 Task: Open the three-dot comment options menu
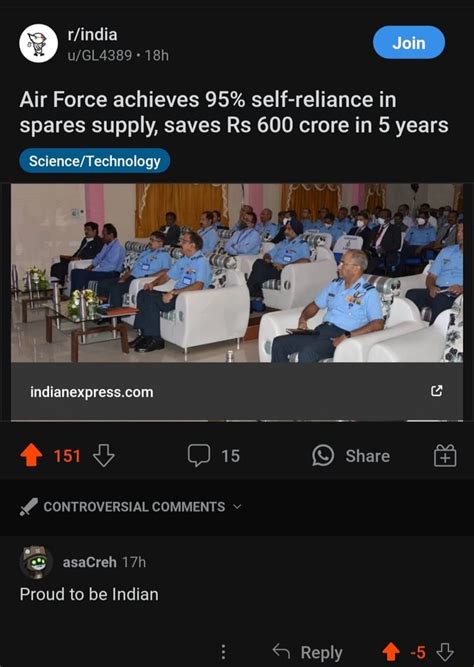pyautogui.click(x=223, y=652)
